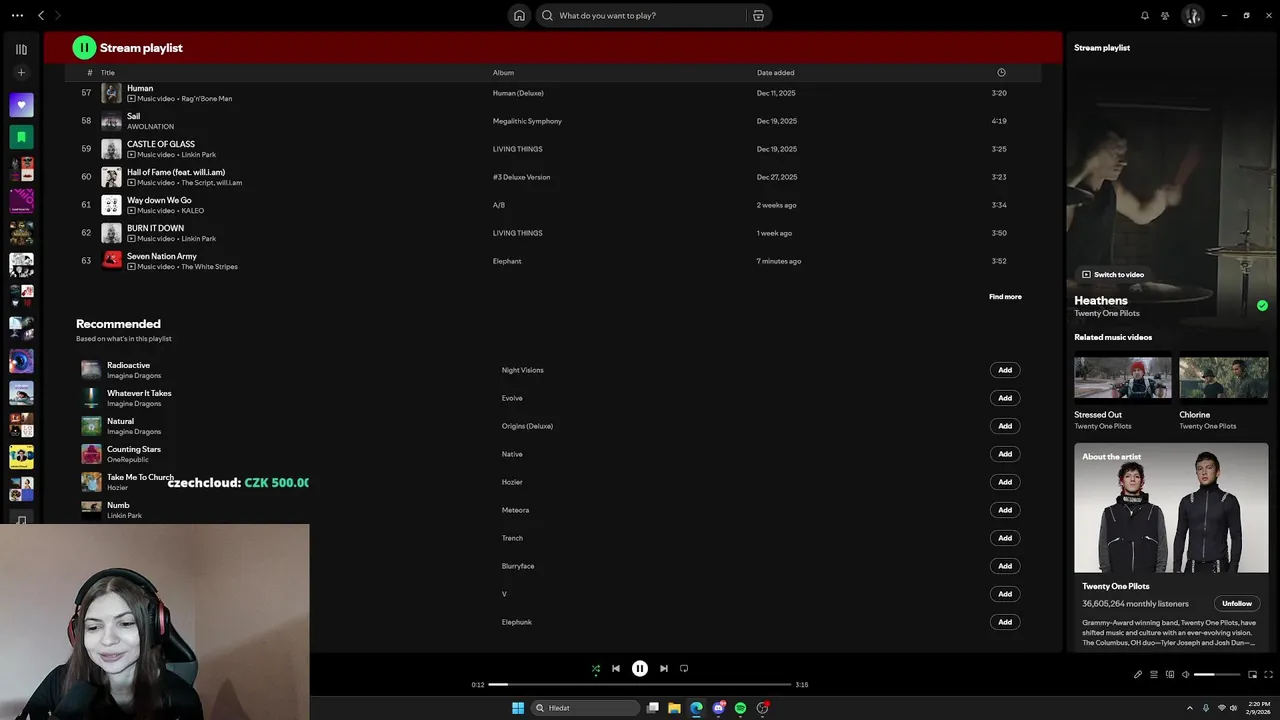1280x720 pixels.
Task: Create a new playlist with plus icon
Action: (21, 73)
